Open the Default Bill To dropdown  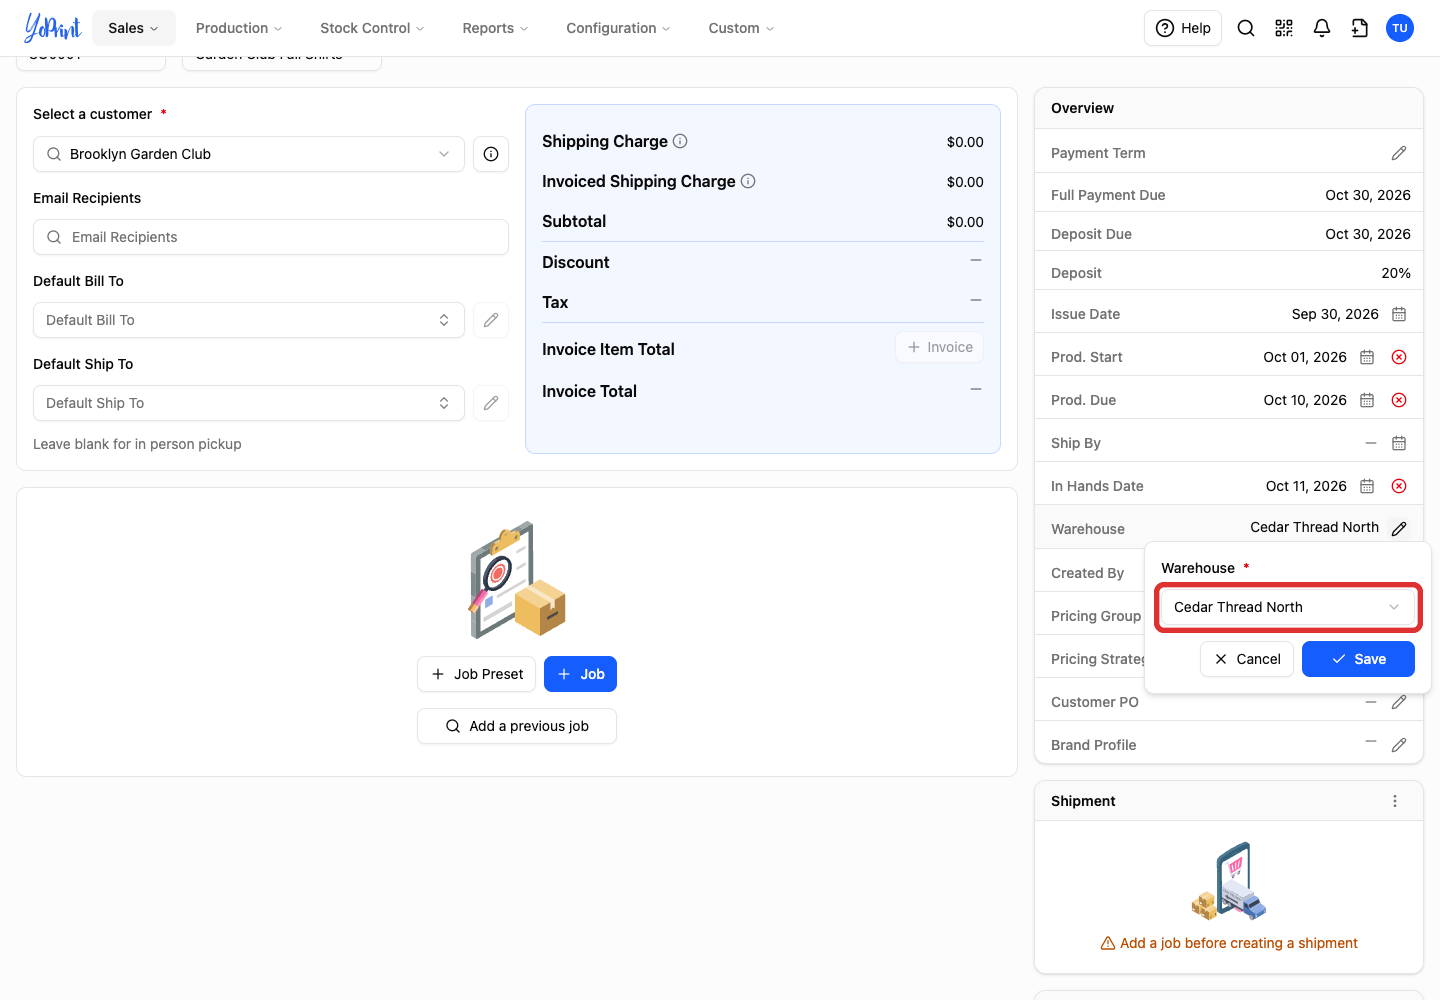pyautogui.click(x=249, y=320)
